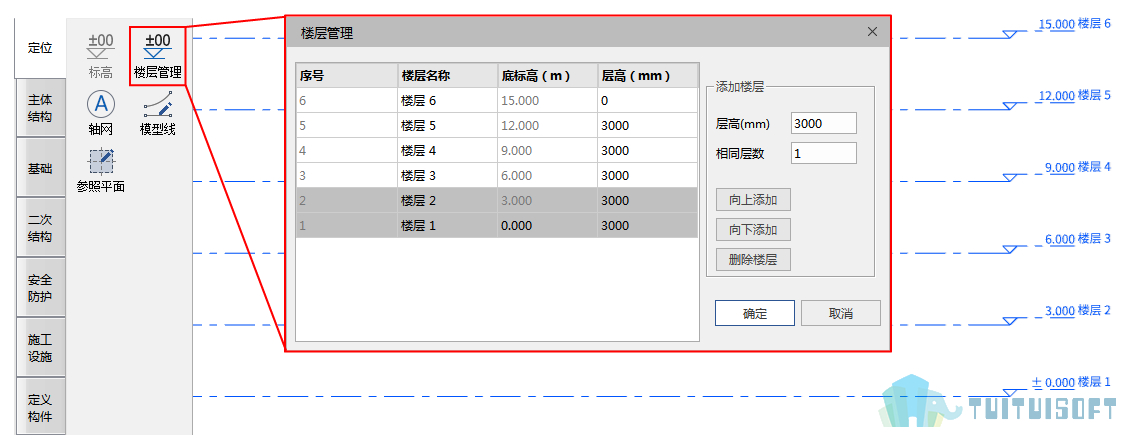Switch to the 定位 tab
Image resolution: width=1123 pixels, height=445 pixels.
(40, 49)
